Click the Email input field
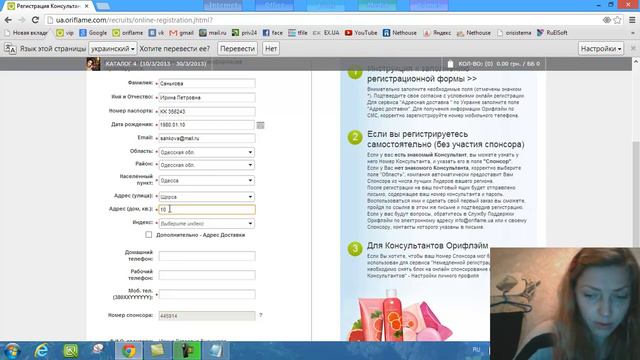The height and width of the screenshot is (360, 640). point(207,138)
